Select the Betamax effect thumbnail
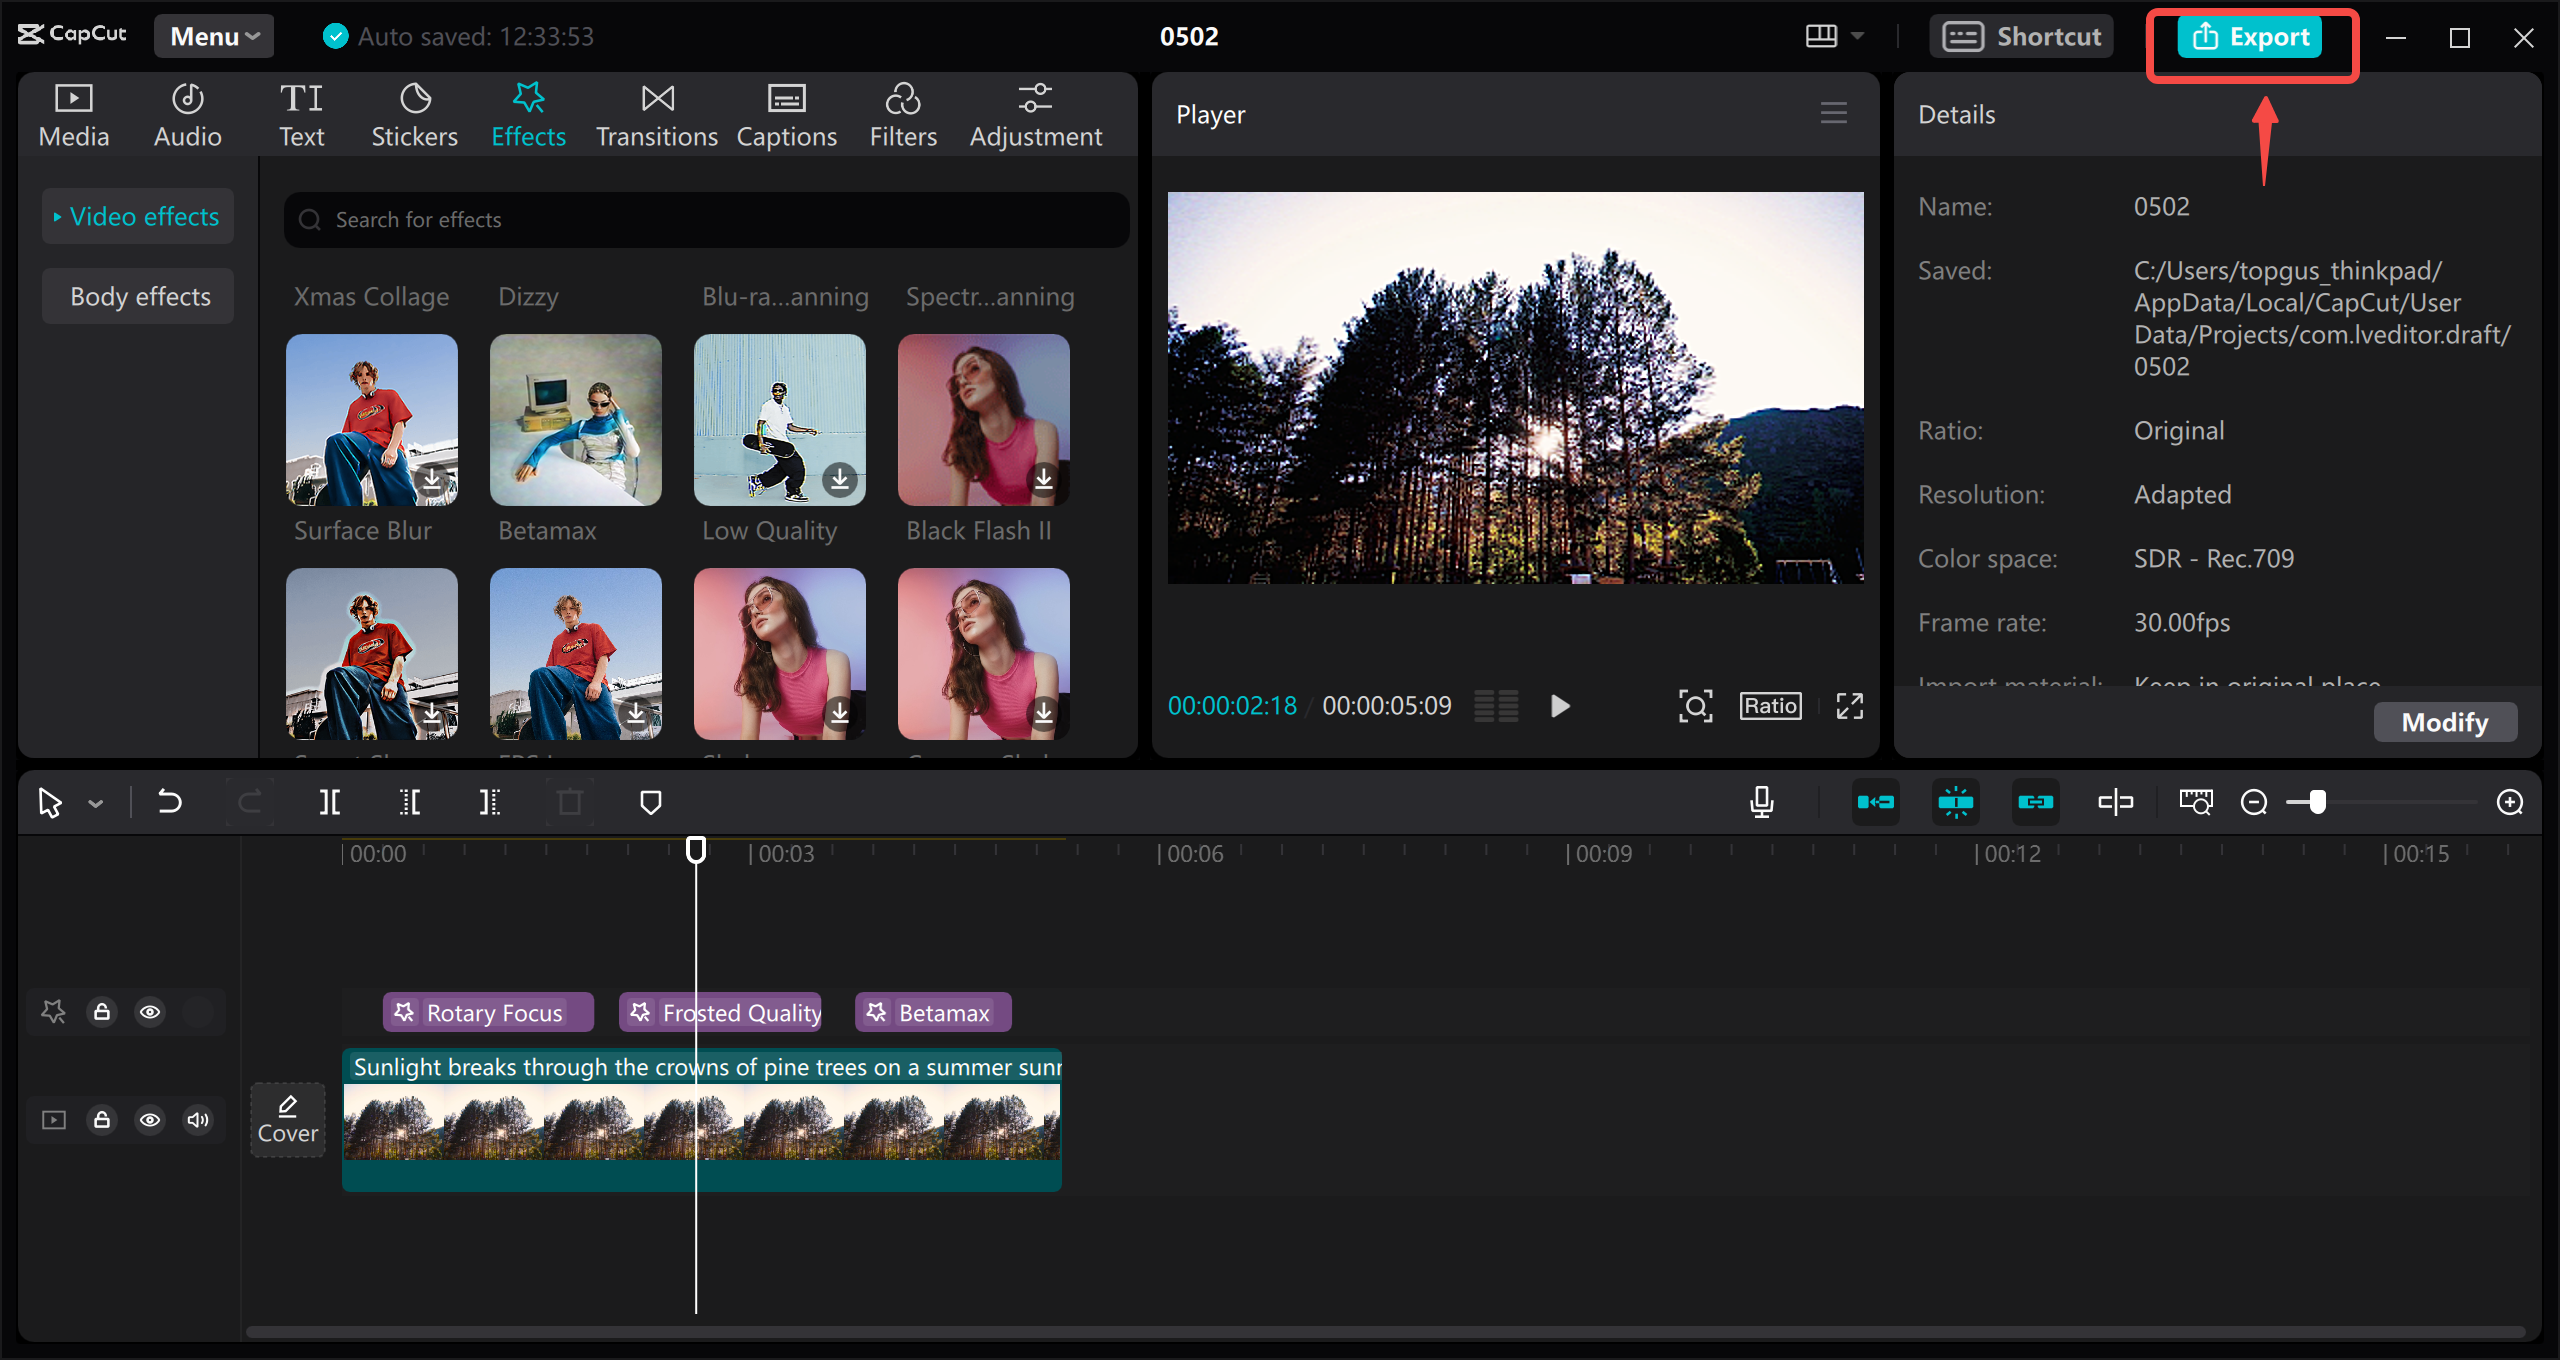 click(574, 418)
